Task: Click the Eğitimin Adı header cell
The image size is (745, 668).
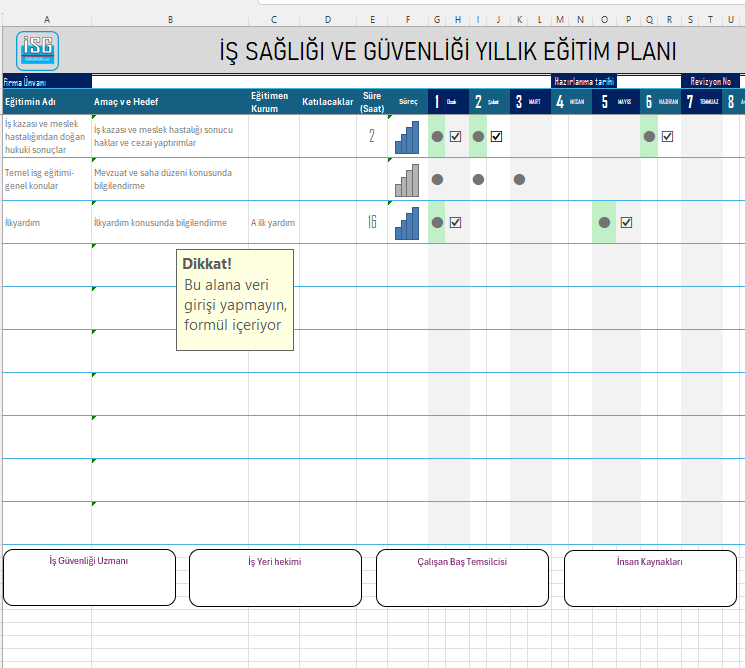Action: point(47,102)
